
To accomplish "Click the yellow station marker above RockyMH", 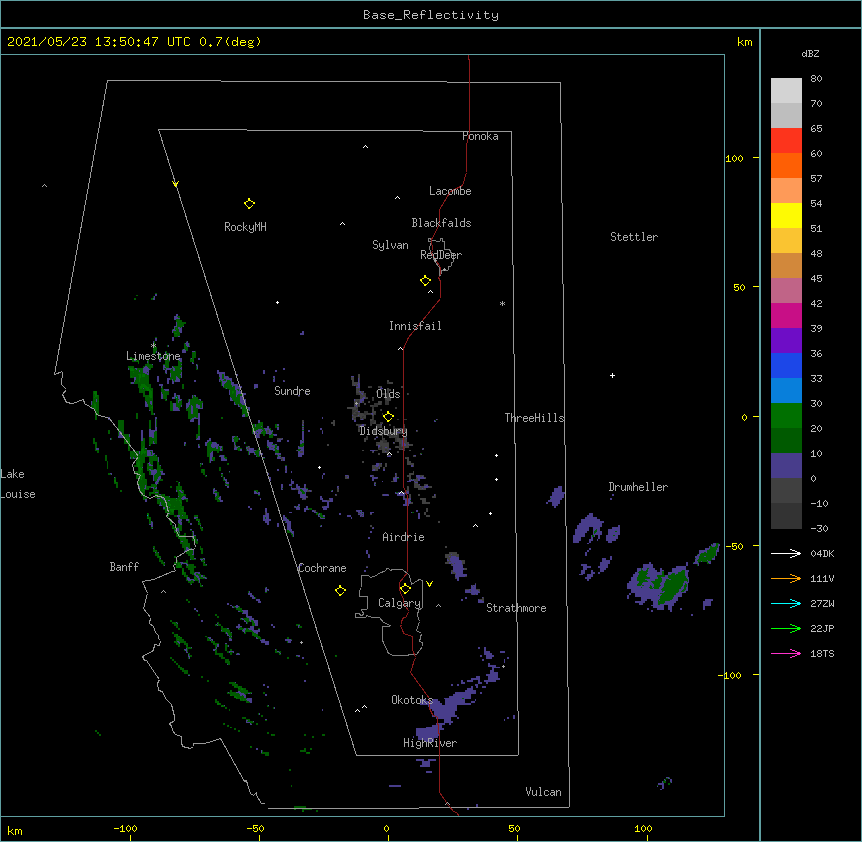I will [x=249, y=204].
